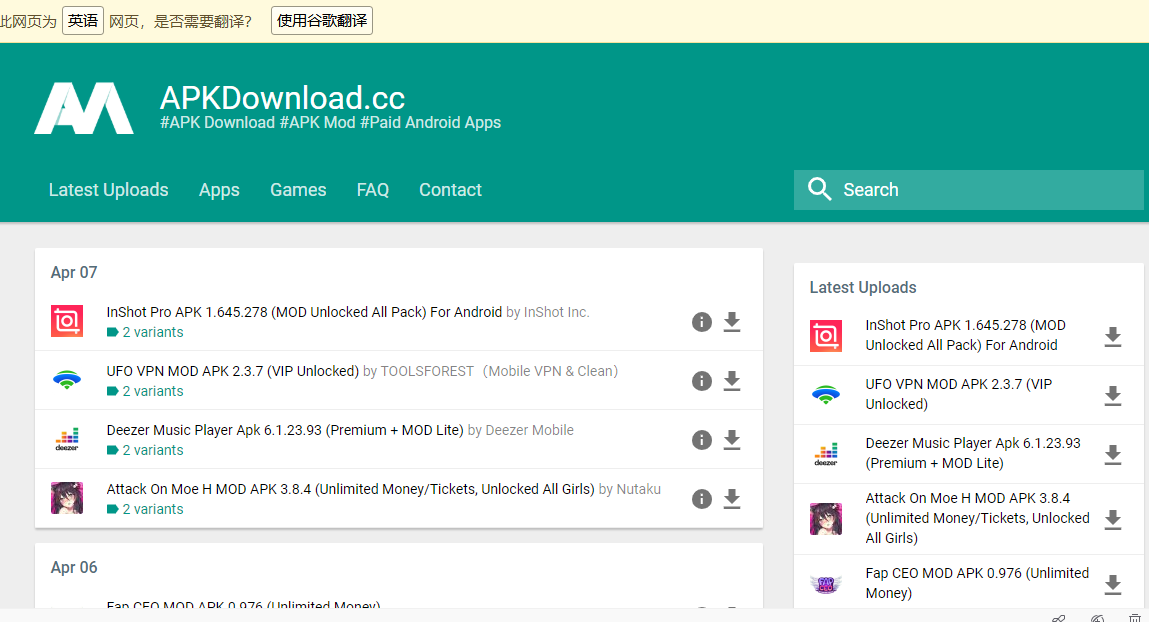Click UFO VPN app icon in main list
The image size is (1149, 622).
67,380
